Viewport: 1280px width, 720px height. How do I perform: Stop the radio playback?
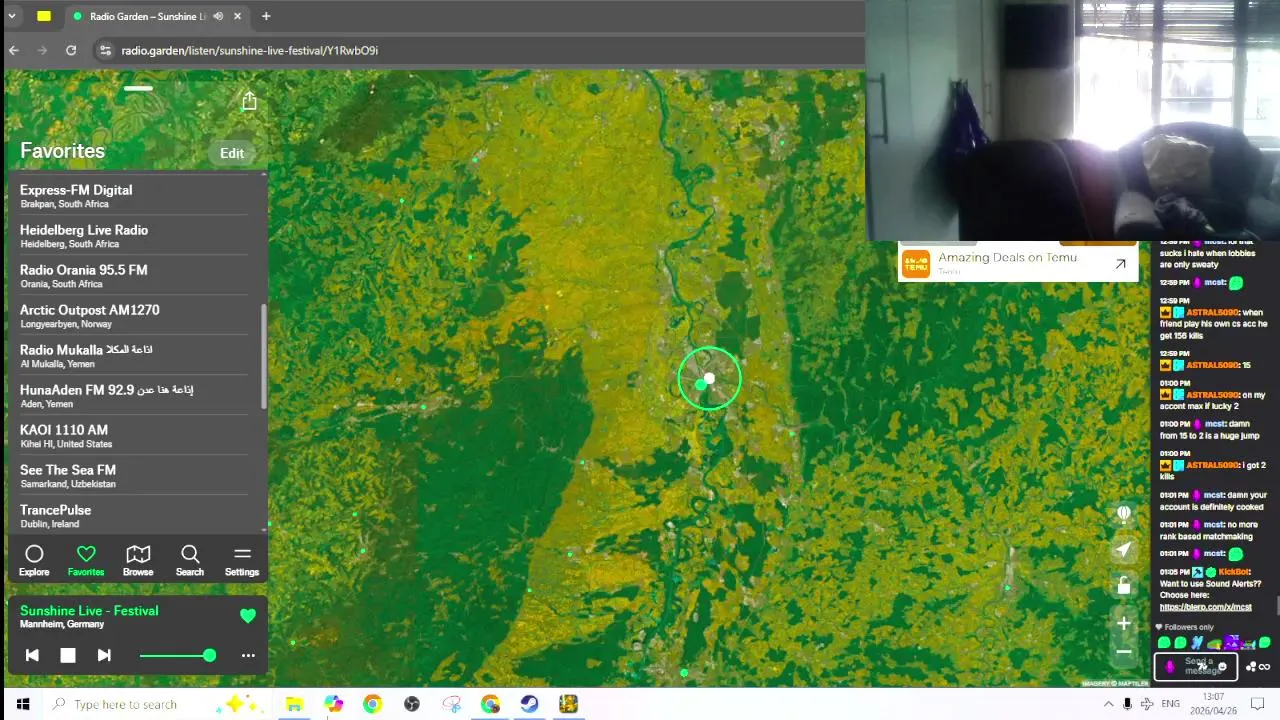(68, 655)
